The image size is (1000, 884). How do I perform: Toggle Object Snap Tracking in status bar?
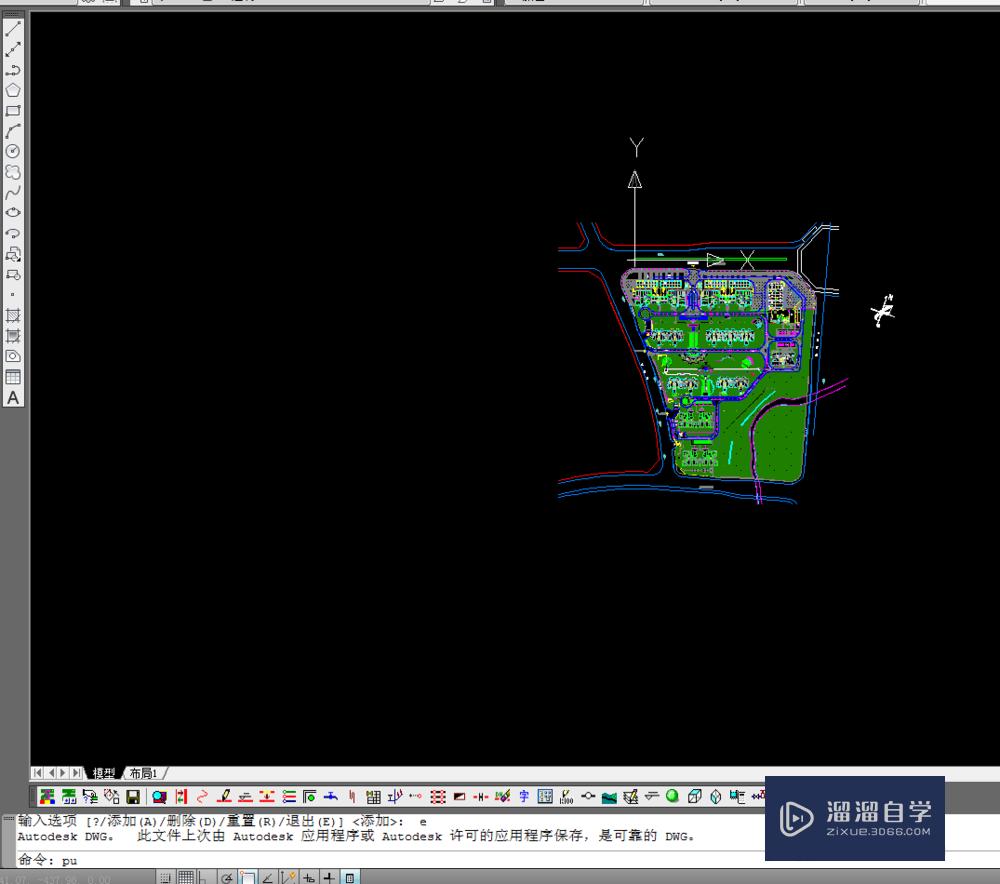coord(268,878)
